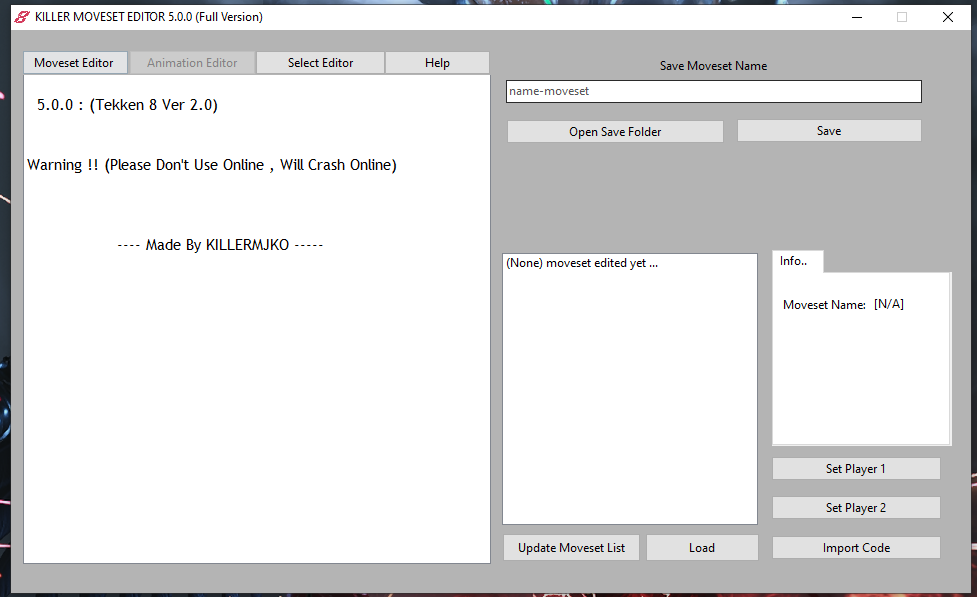Click the 'Made By KILLERMJKO' credit text
977x597 pixels.
pyautogui.click(x=220, y=245)
